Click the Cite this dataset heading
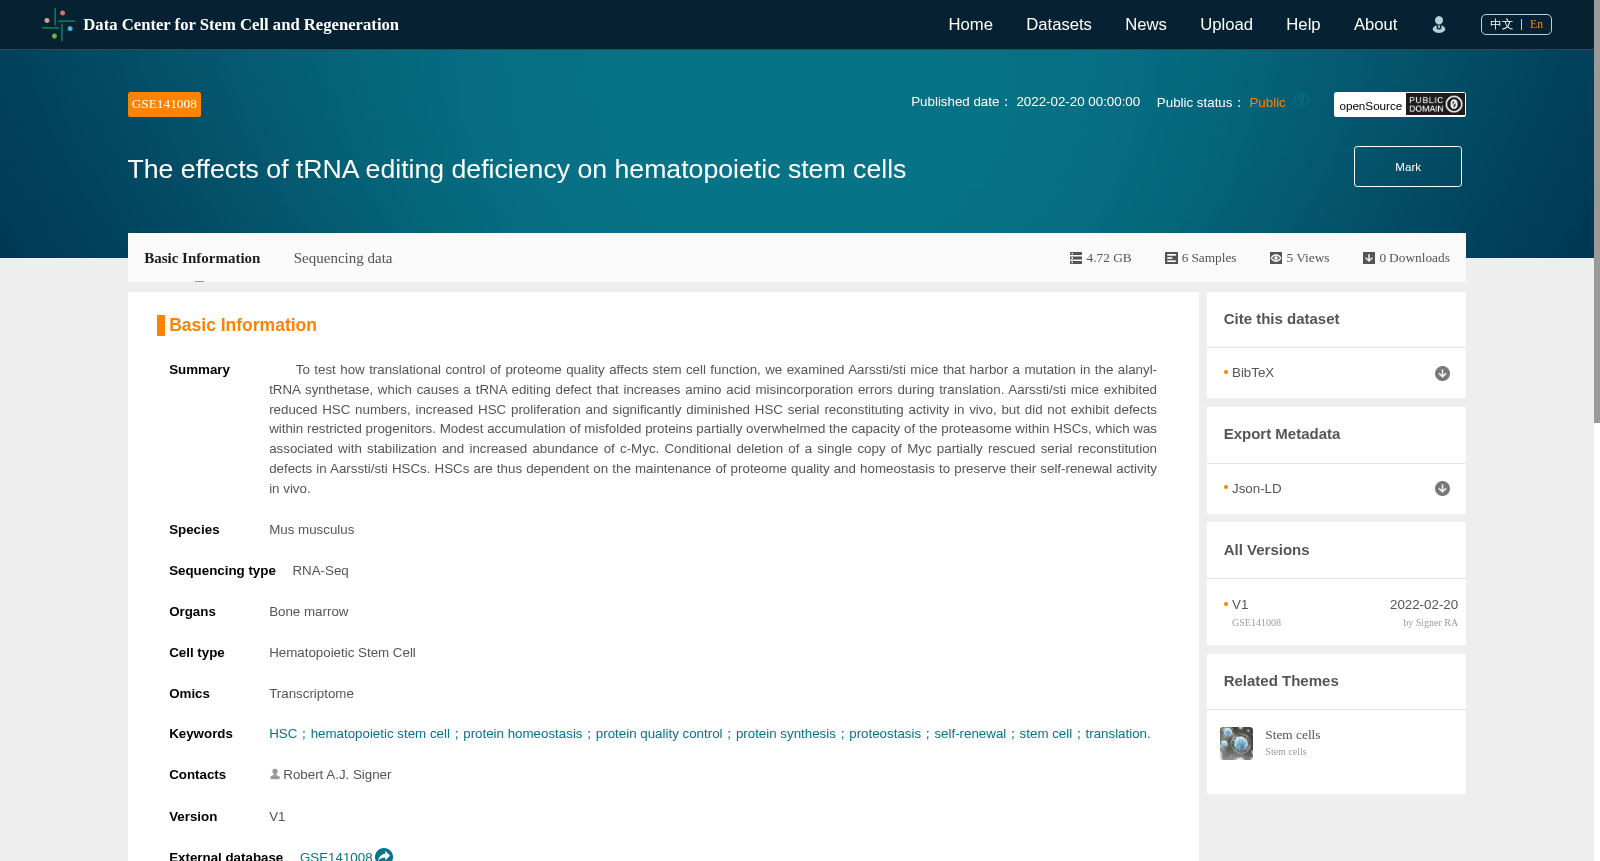 [1281, 319]
